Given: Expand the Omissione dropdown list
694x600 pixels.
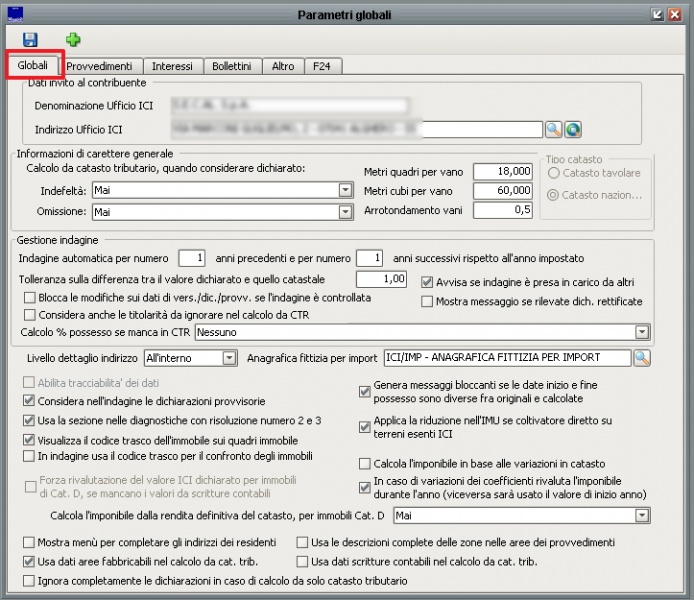Looking at the screenshot, I should pyautogui.click(x=345, y=212).
